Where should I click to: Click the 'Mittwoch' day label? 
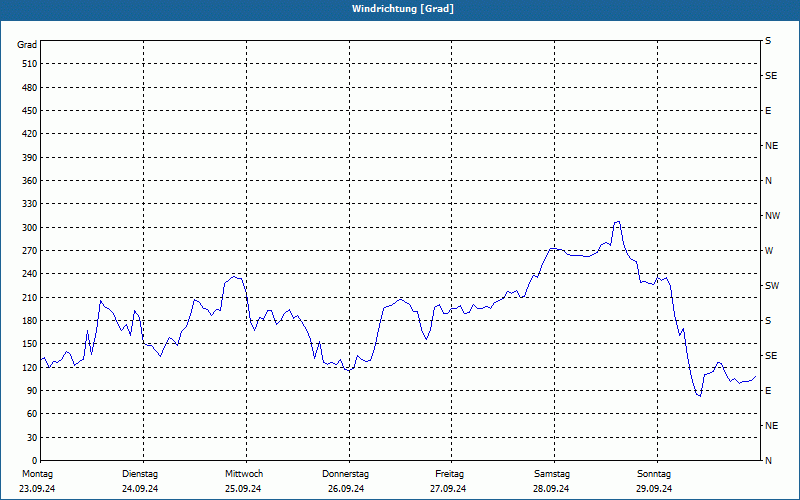pos(244,474)
